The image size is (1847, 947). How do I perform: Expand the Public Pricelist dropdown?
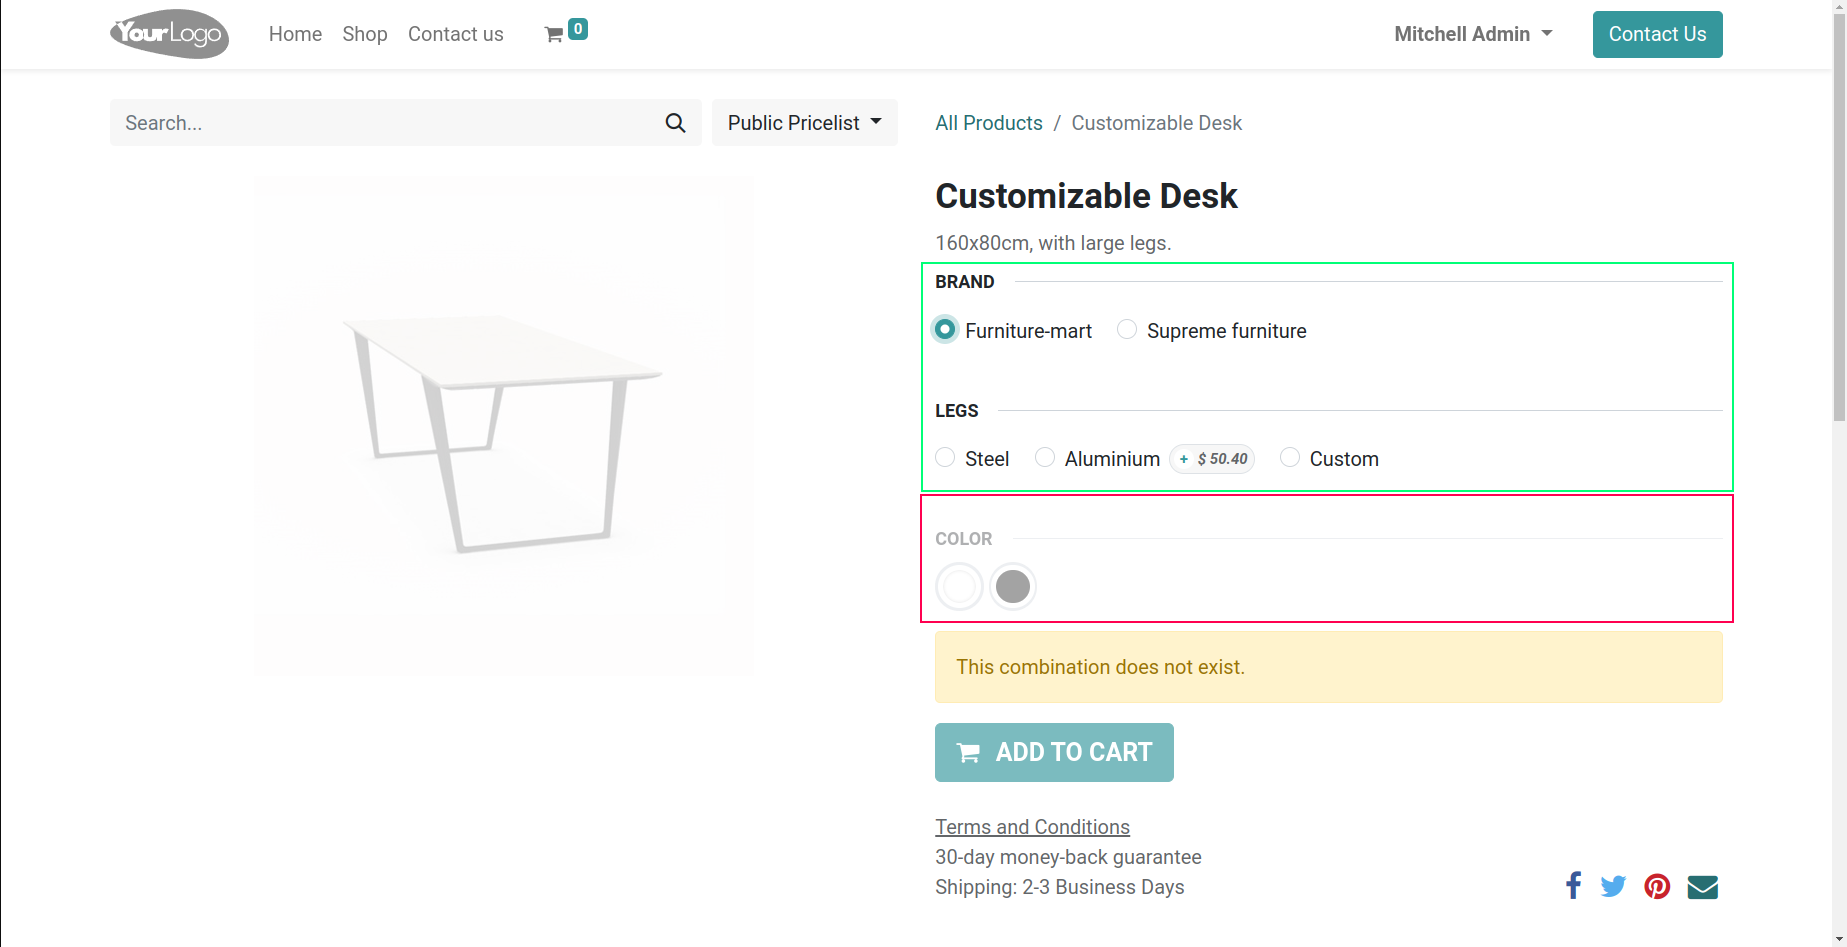(x=804, y=123)
